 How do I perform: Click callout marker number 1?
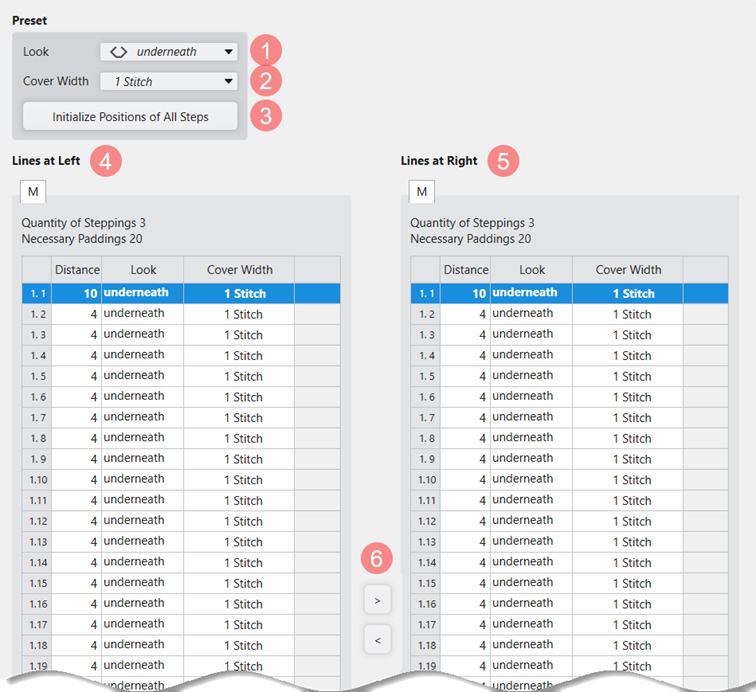tap(266, 51)
